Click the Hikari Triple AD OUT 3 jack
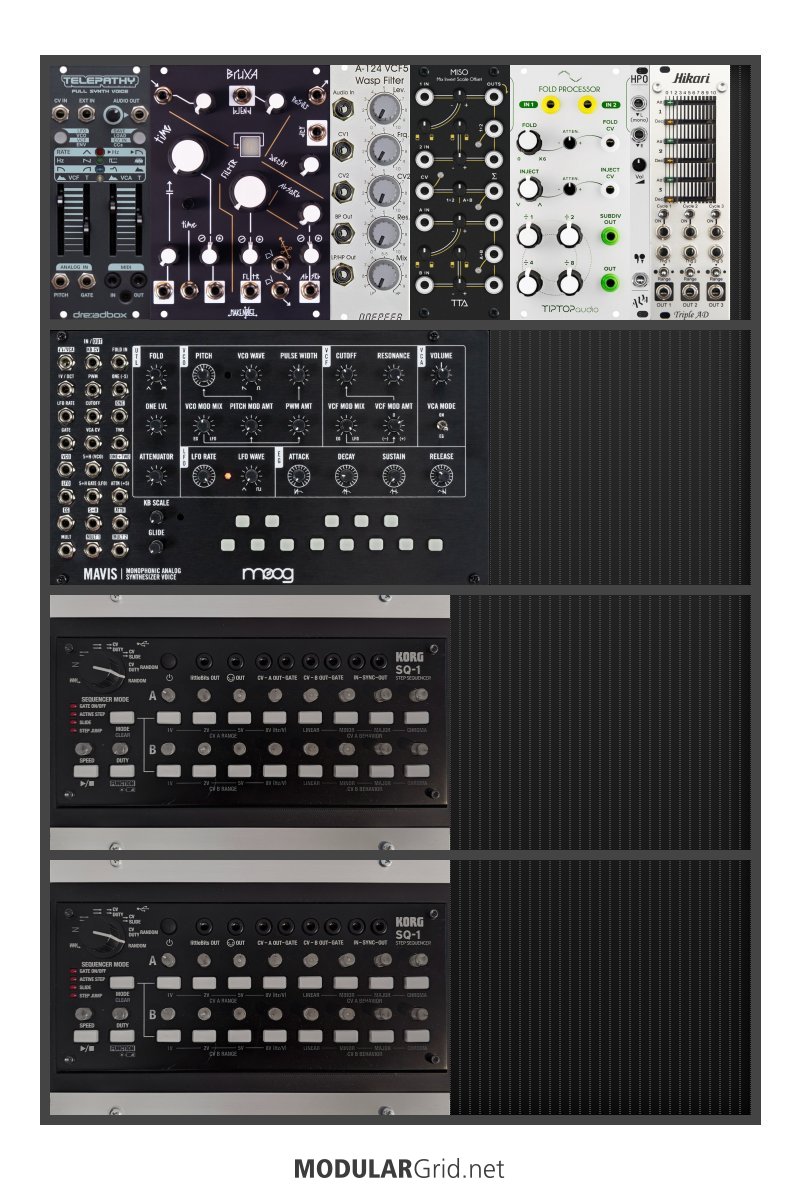This screenshot has height=1190, width=800. [x=716, y=291]
